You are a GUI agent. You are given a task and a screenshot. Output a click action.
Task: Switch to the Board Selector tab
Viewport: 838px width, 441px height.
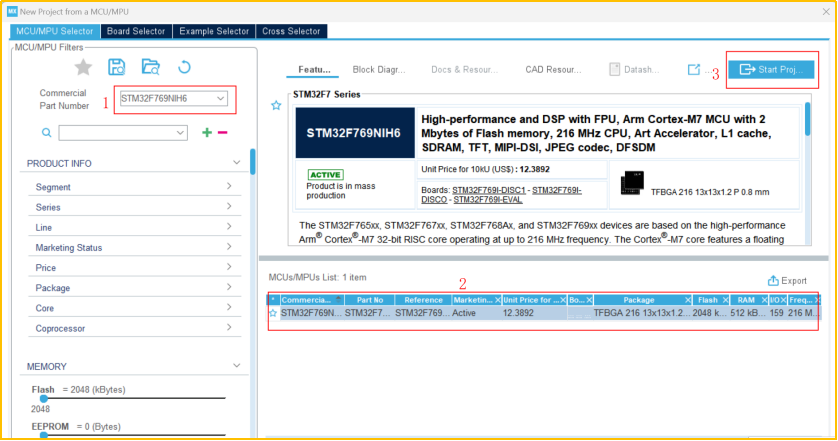tap(135, 31)
